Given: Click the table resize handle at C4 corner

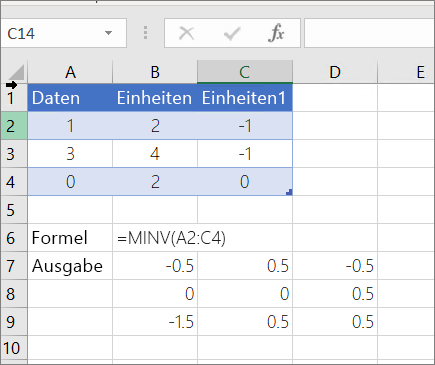Looking at the screenshot, I should pos(289,192).
